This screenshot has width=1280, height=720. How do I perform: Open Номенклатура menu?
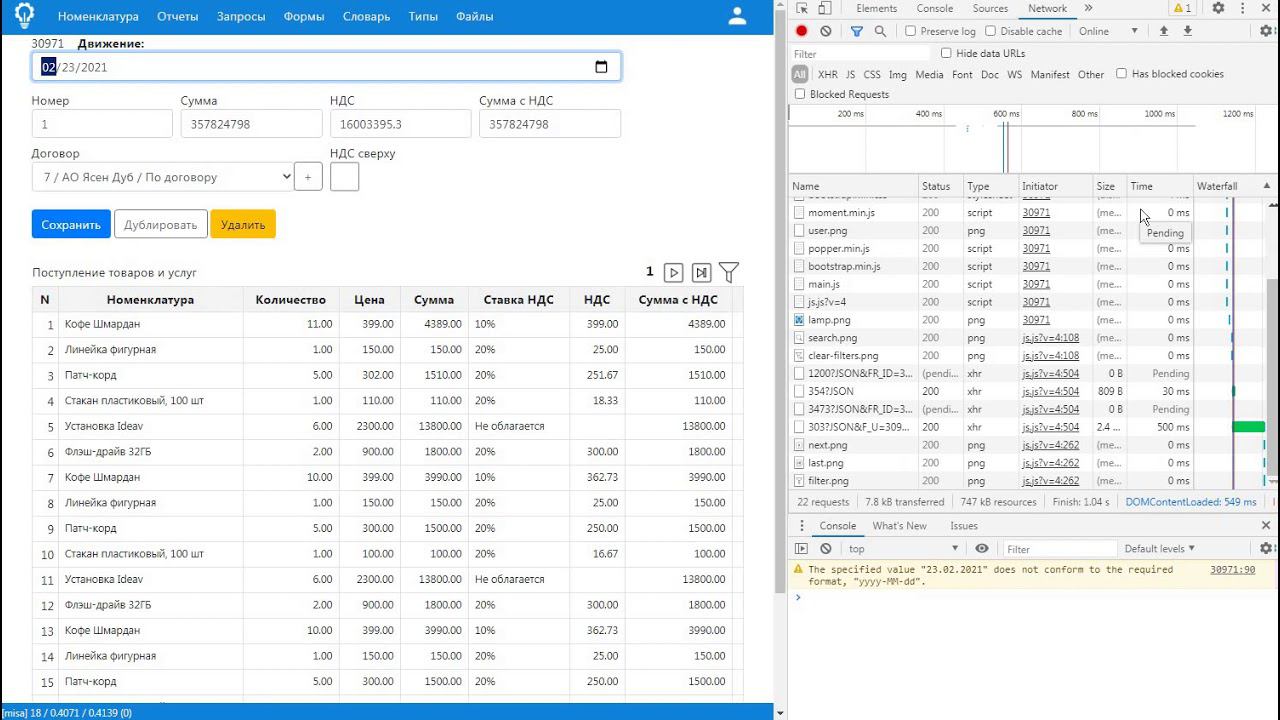click(98, 16)
